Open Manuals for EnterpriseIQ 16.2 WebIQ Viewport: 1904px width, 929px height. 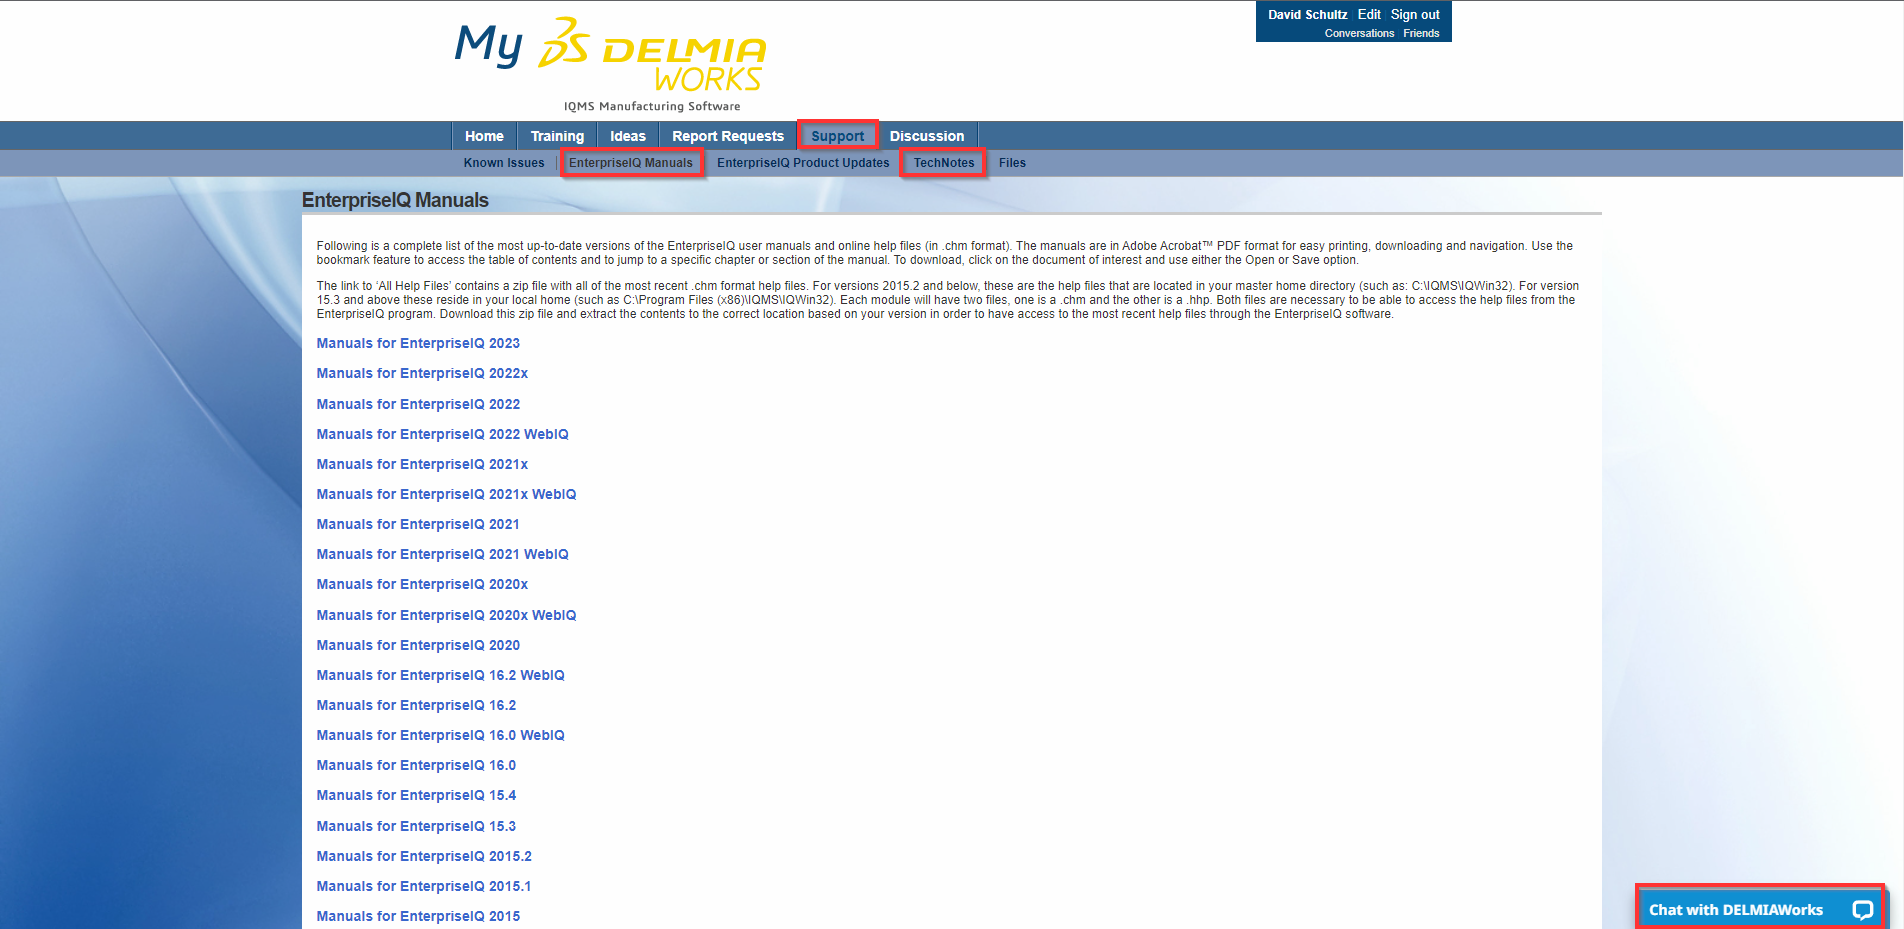[x=440, y=675]
